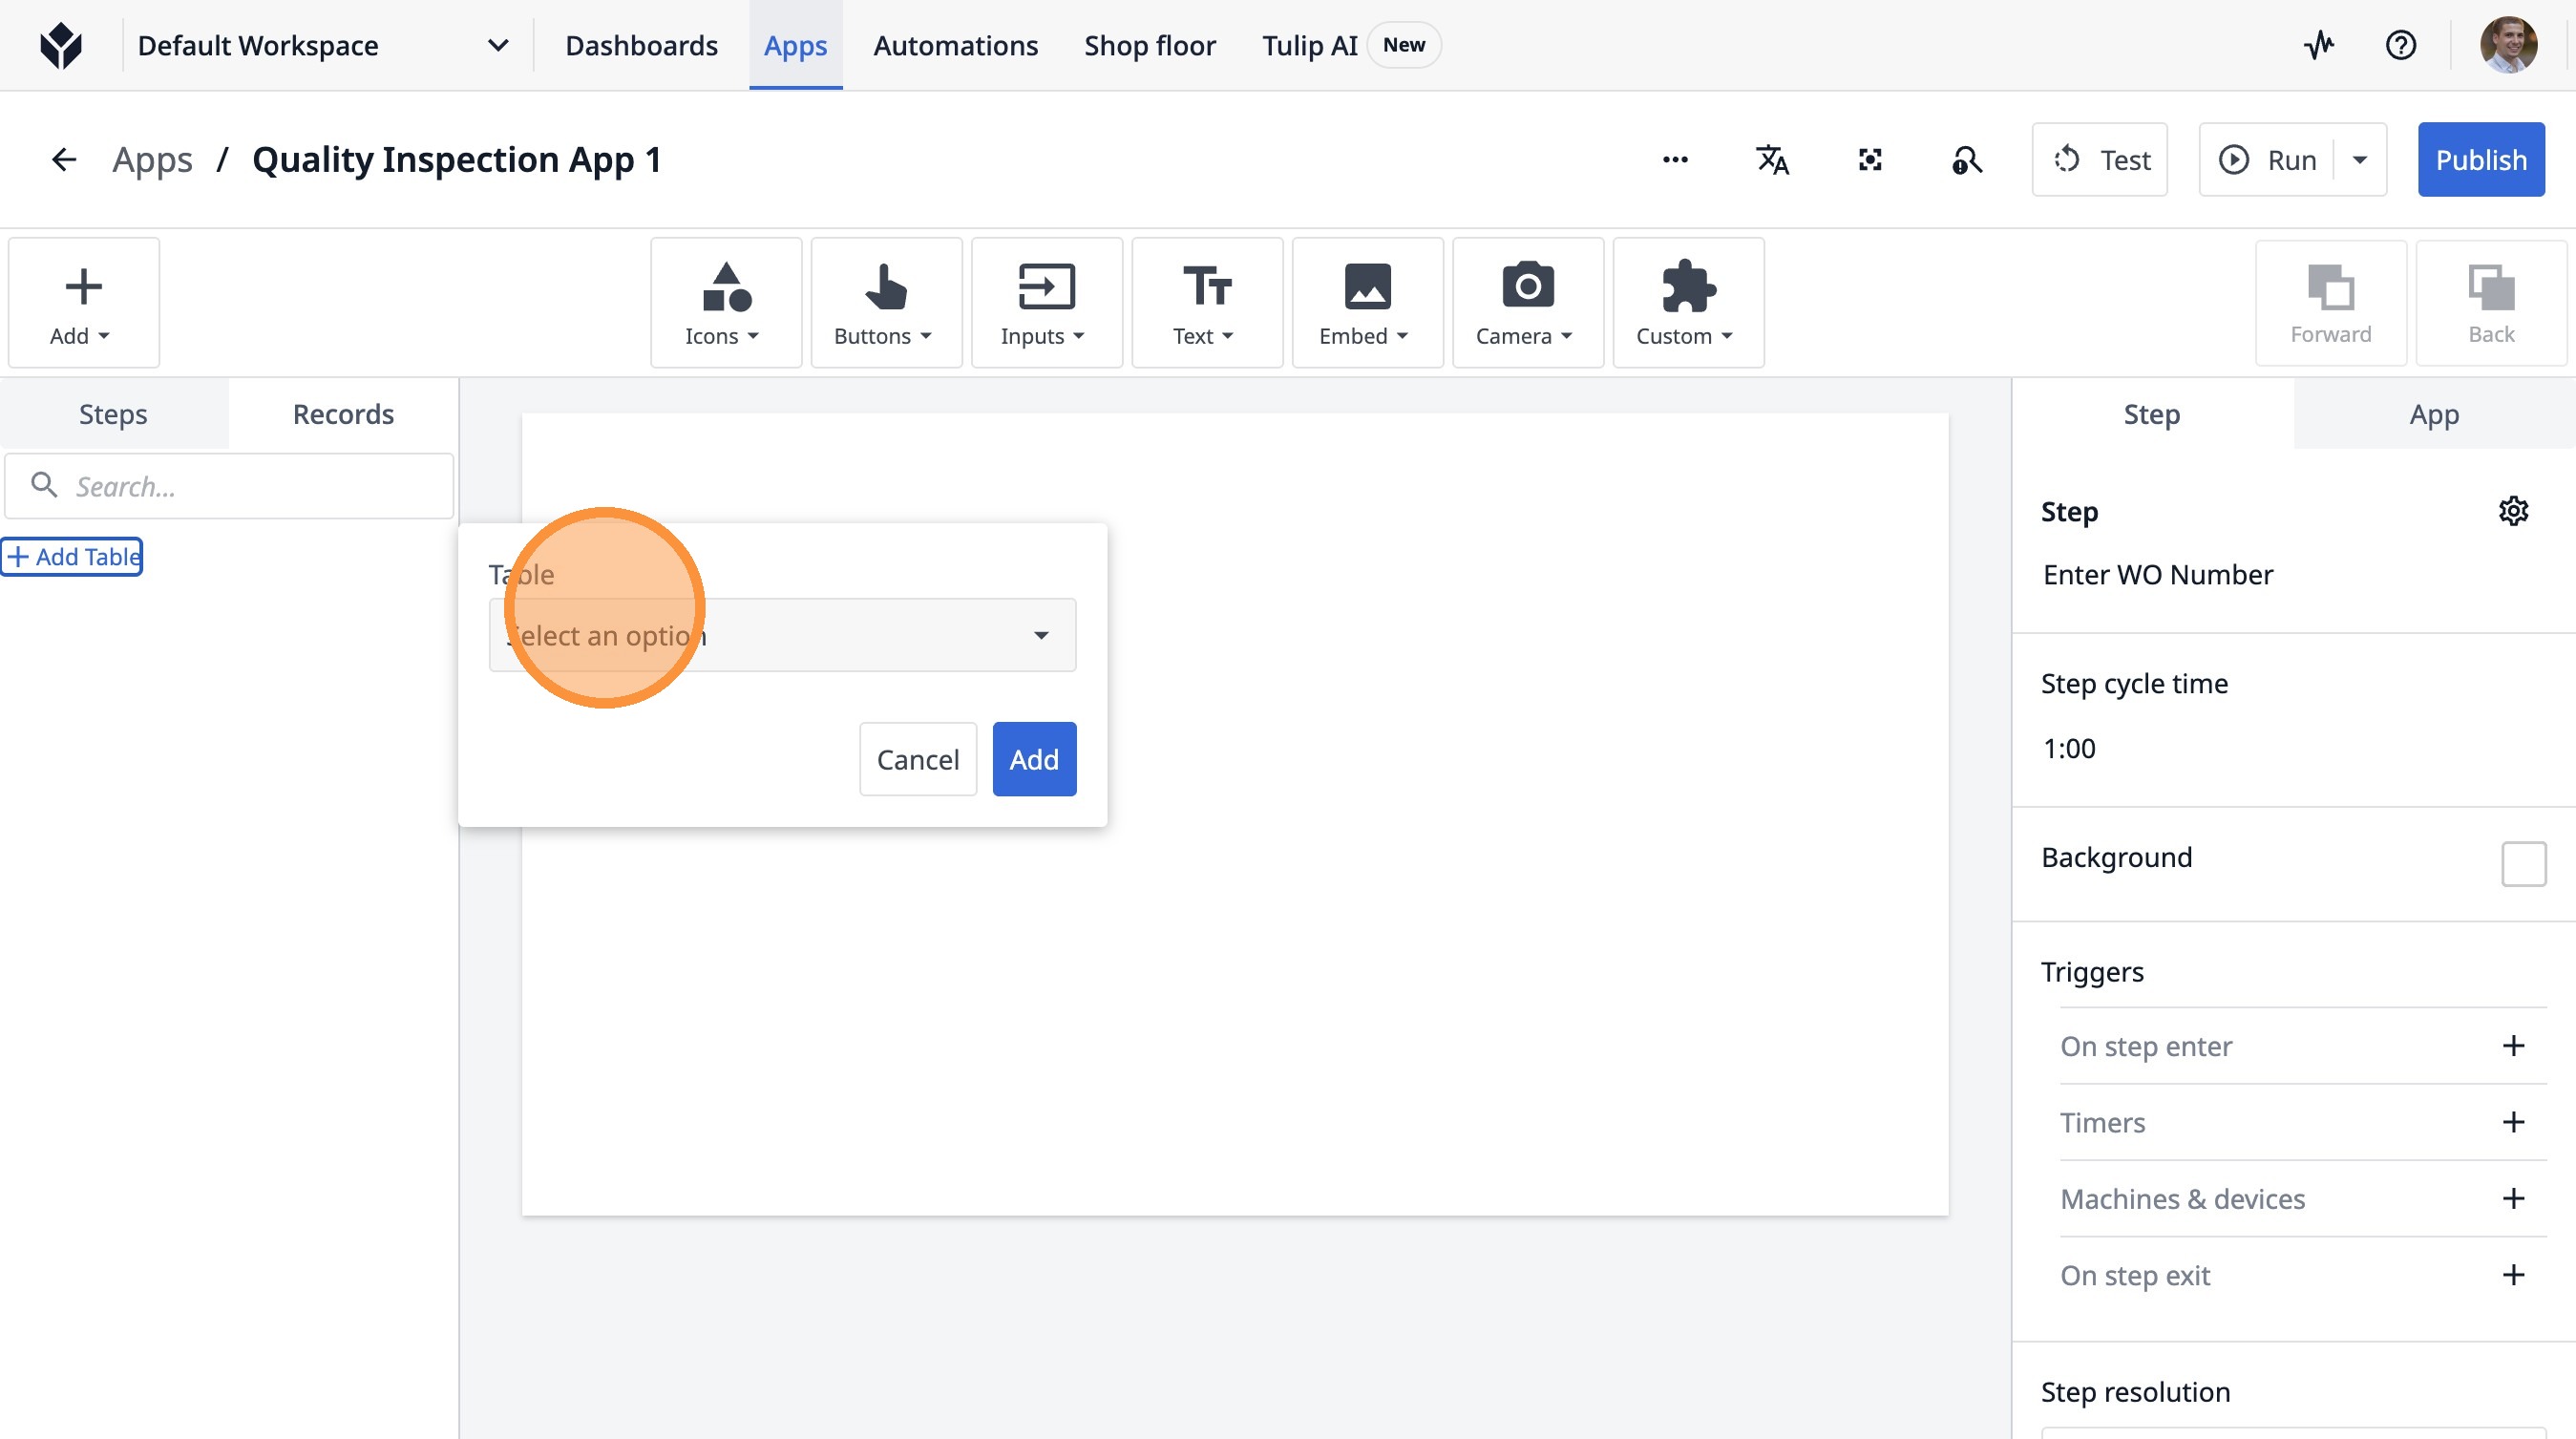Click the Tulip logo home icon
Image resolution: width=2576 pixels, height=1439 pixels.
click(61, 45)
